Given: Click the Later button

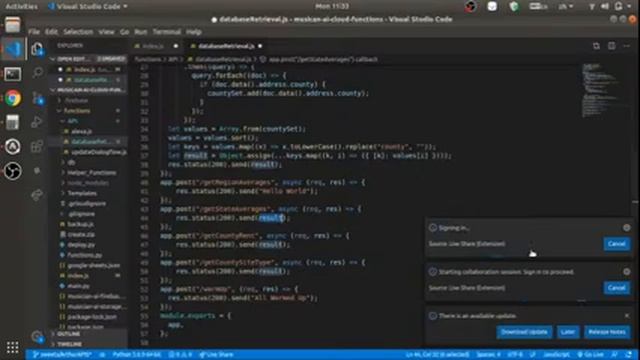Looking at the screenshot, I should 568,332.
